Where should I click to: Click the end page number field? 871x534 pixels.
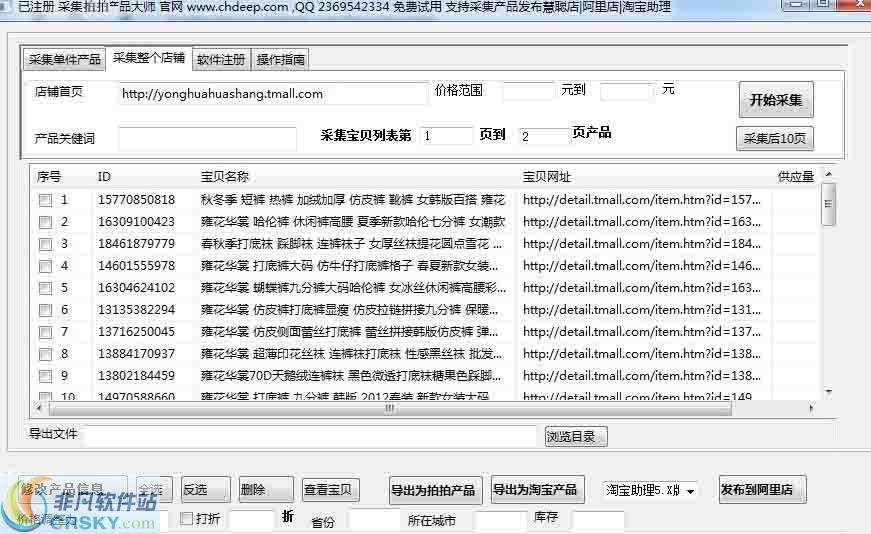coord(543,136)
